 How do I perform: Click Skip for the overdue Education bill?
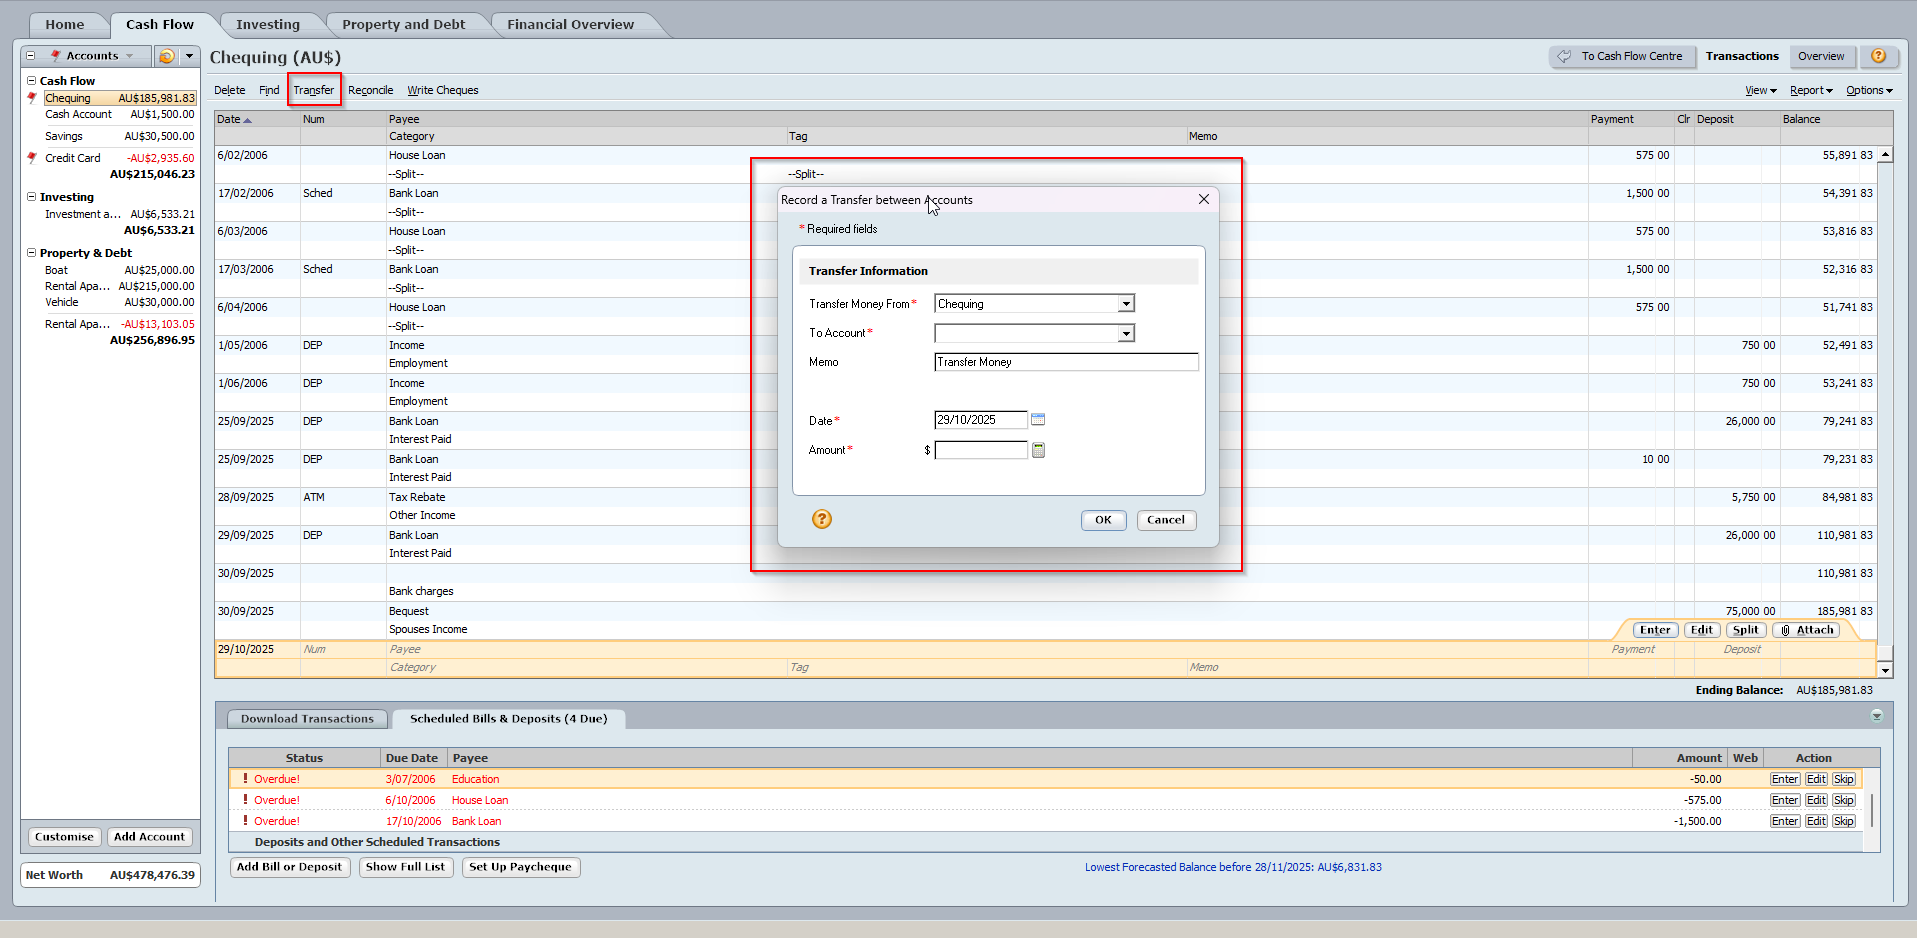1844,779
